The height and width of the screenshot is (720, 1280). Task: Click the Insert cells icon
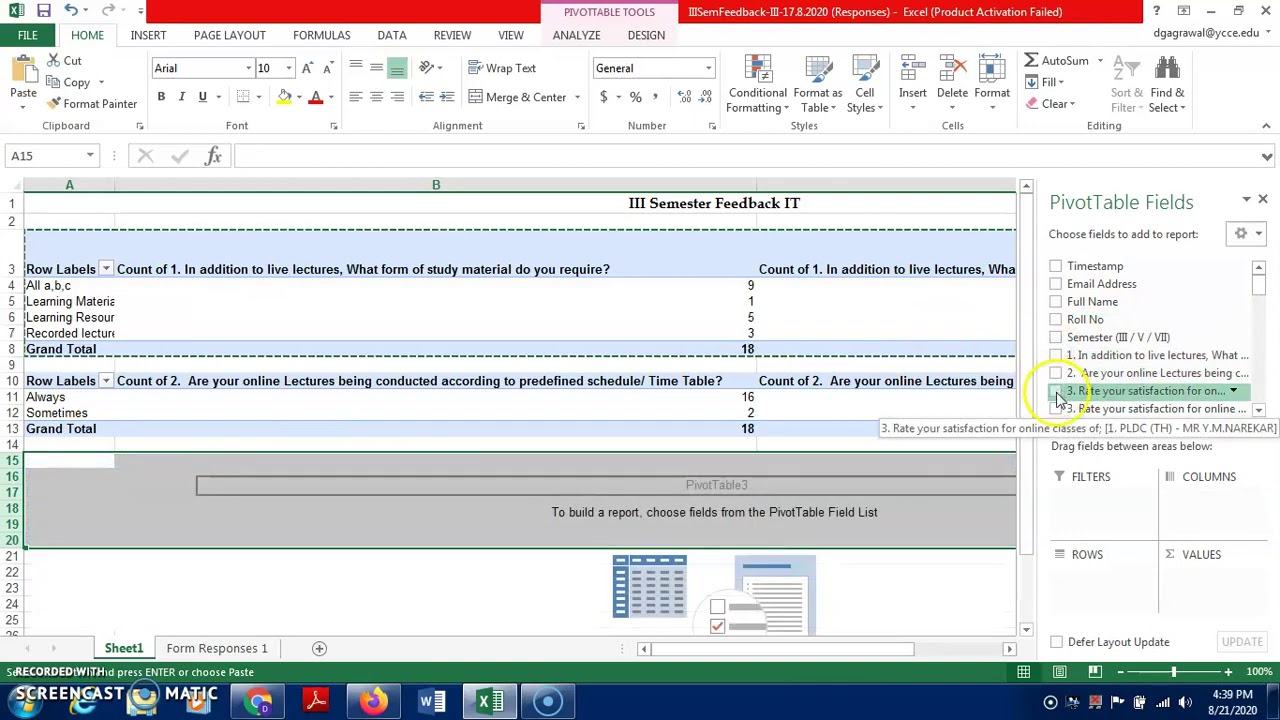[x=912, y=70]
